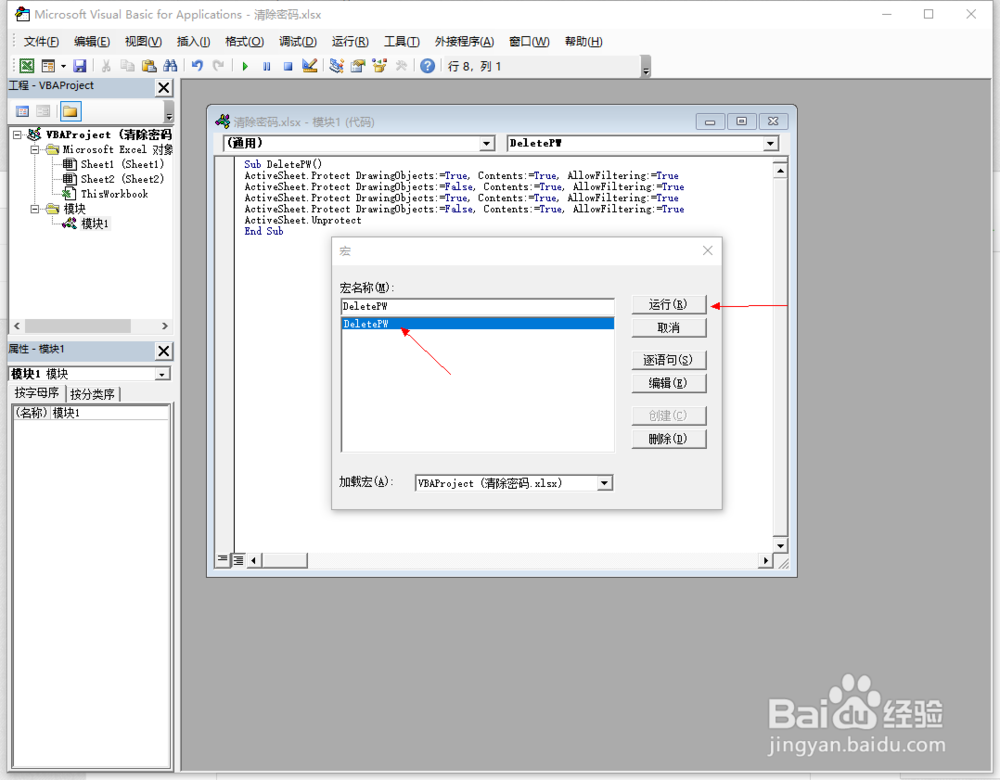
Task: Open the 调试(D) menu
Action: (298, 41)
